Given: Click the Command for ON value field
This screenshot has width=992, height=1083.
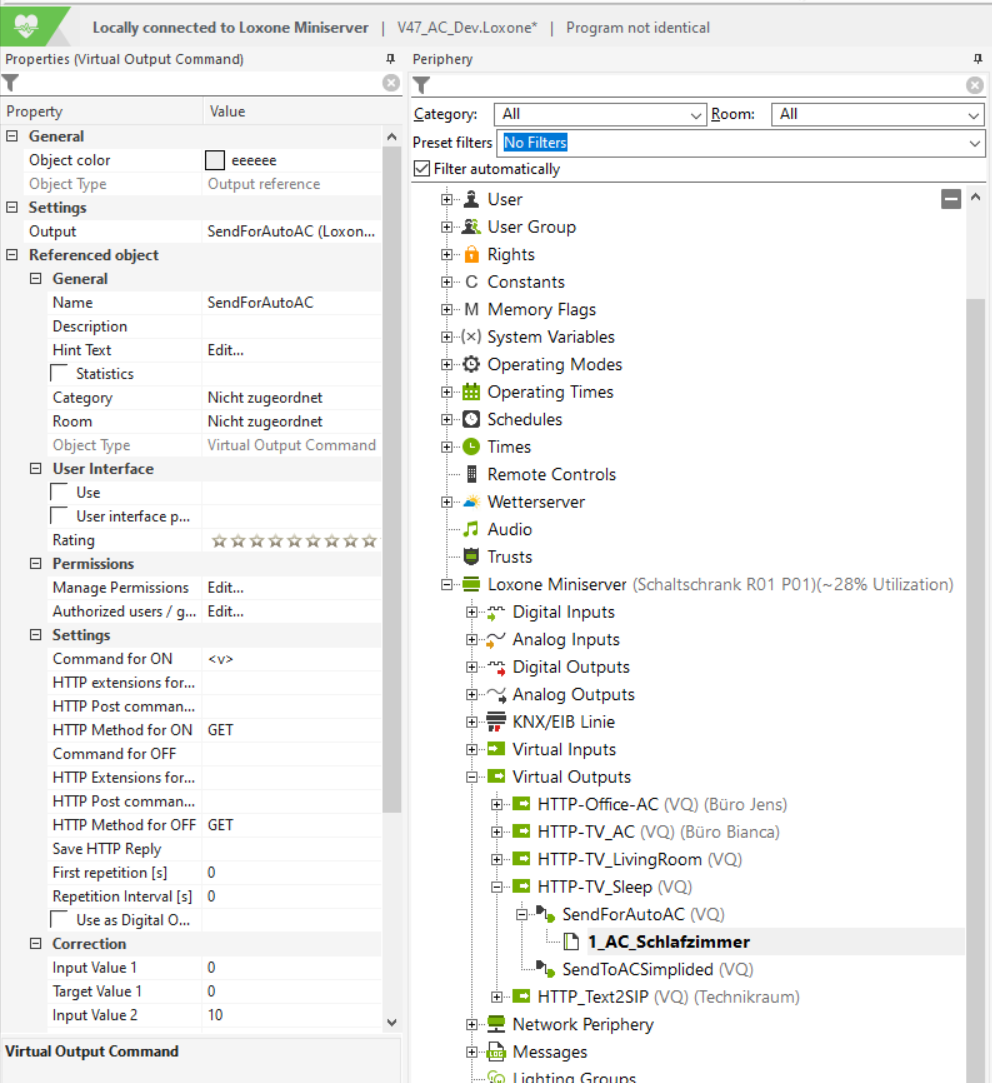Looking at the screenshot, I should tap(292, 659).
